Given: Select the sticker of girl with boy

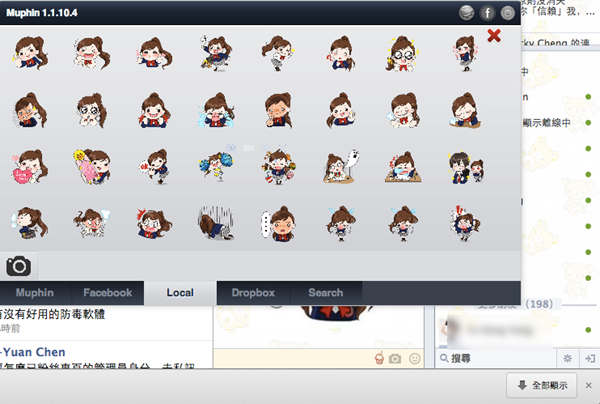Looking at the screenshot, I should 465,168.
